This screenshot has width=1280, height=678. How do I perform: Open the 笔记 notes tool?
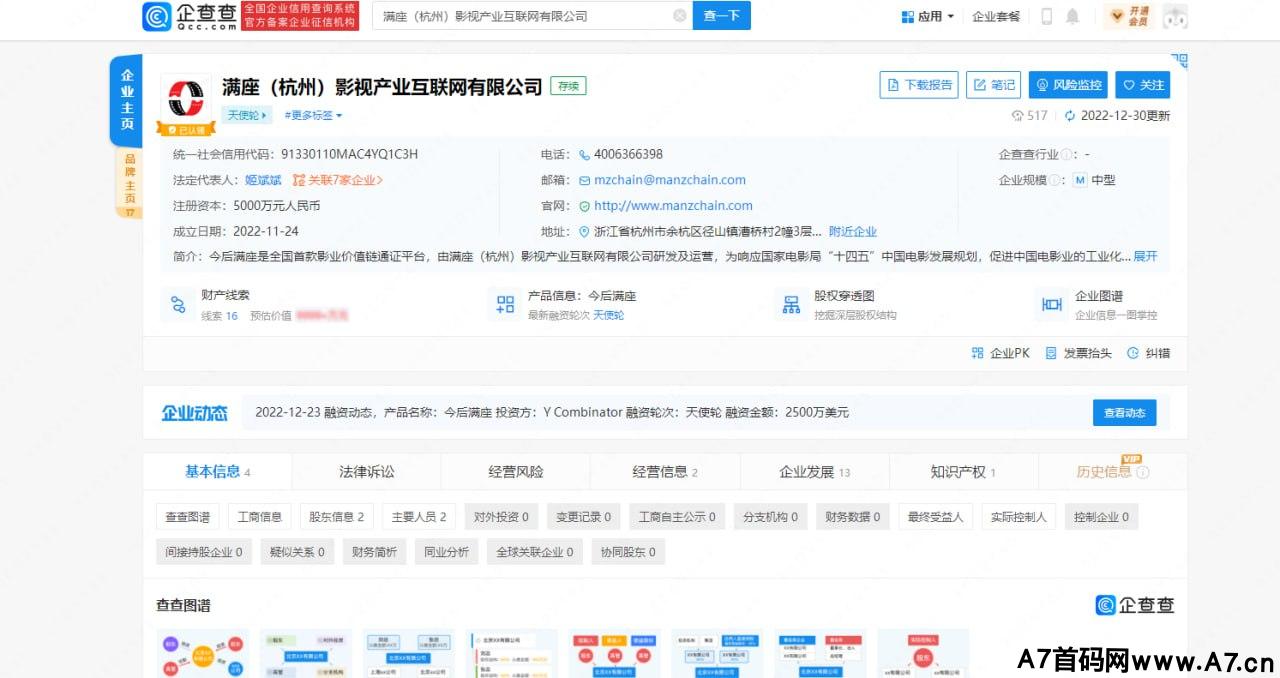tap(992, 85)
